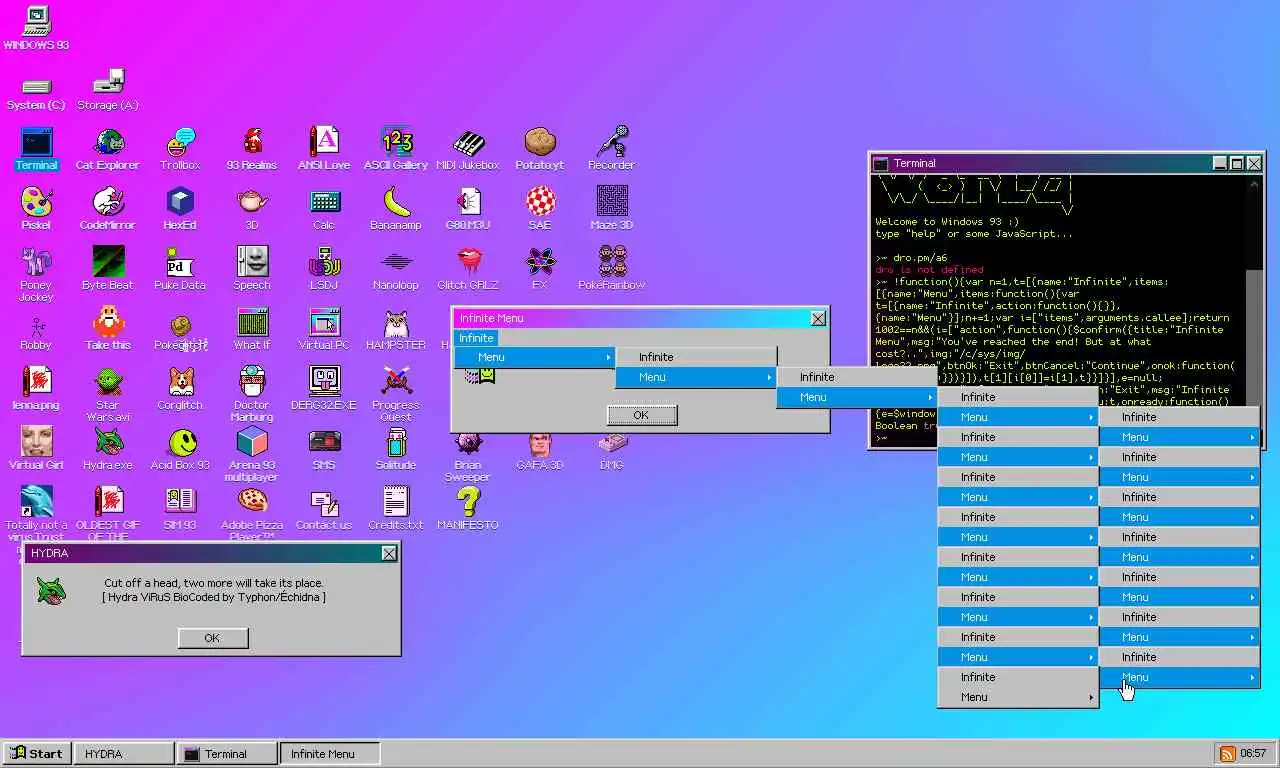This screenshot has width=1280, height=768.
Task: Open the Corglitch dog icon
Action: [x=180, y=388]
